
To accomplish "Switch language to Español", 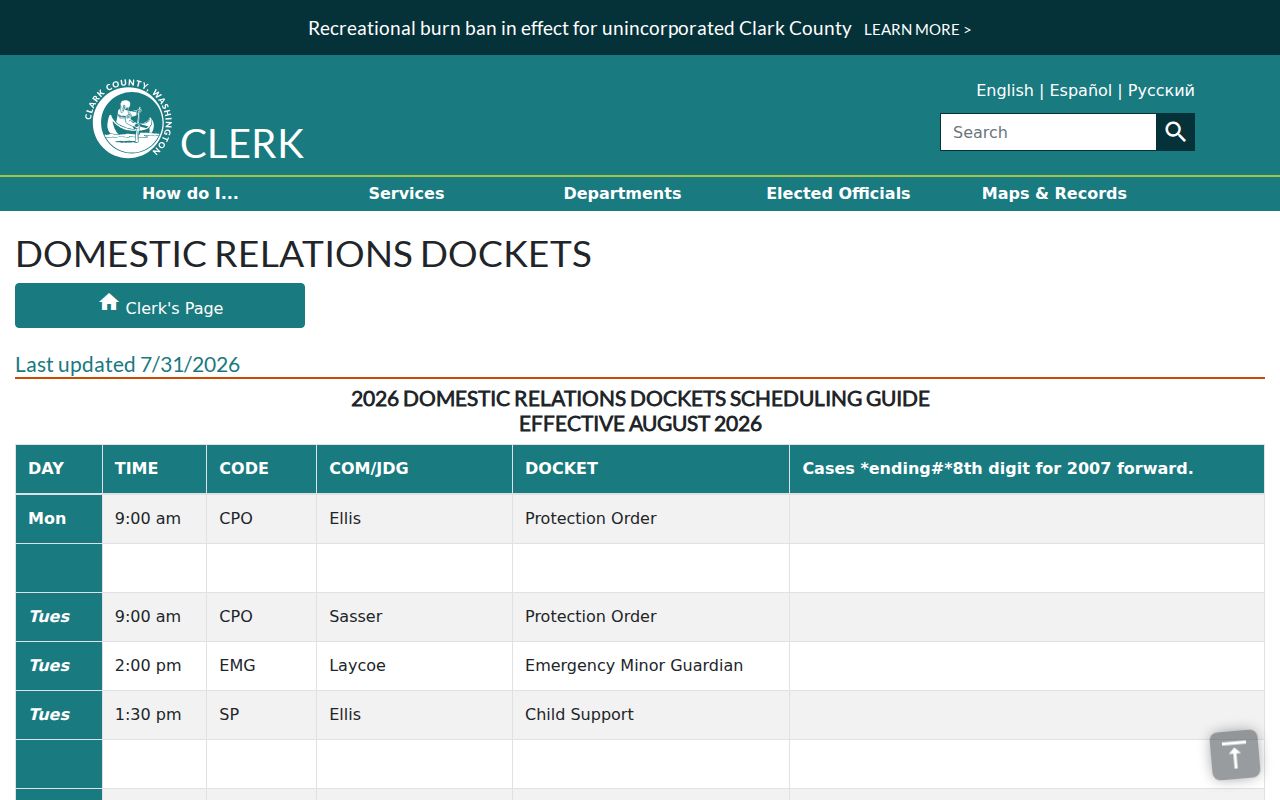I will click(1080, 90).
